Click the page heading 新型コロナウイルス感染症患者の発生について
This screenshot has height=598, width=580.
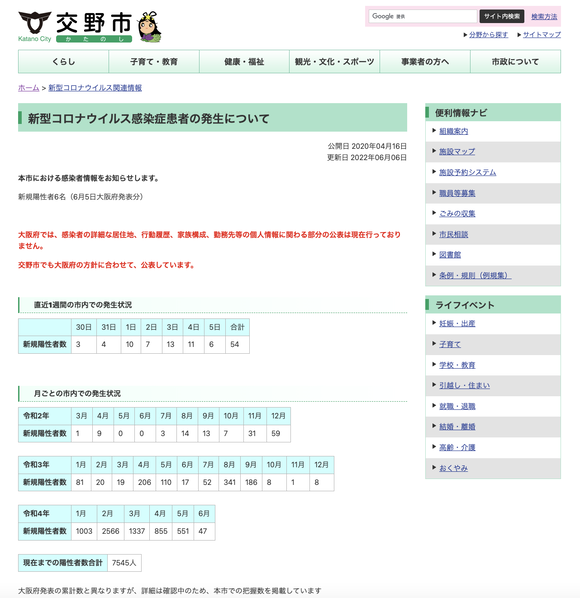pos(148,118)
